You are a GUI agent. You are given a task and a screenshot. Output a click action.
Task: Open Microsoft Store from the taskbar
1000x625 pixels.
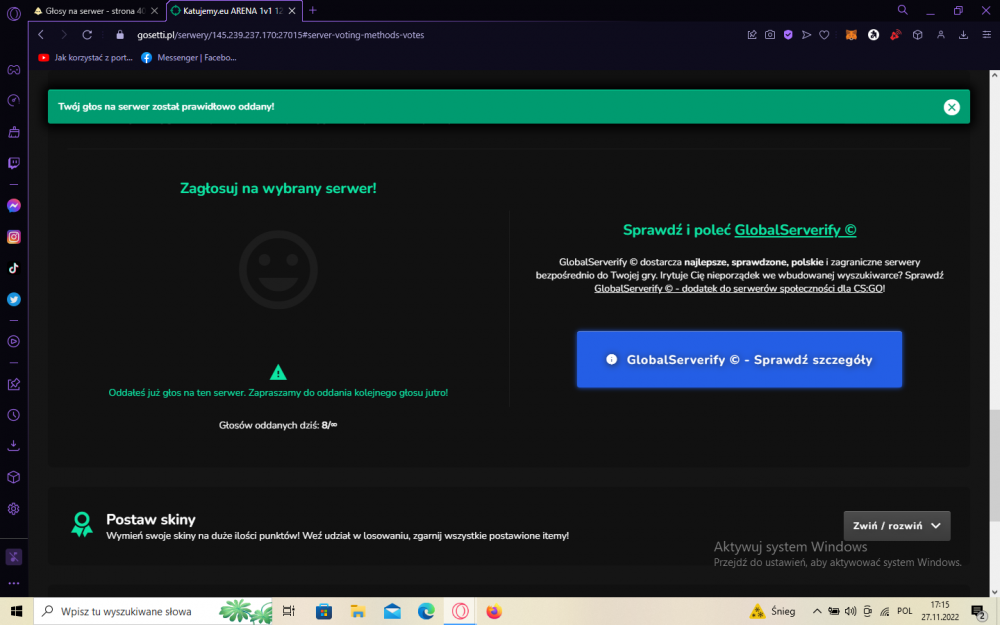click(323, 611)
